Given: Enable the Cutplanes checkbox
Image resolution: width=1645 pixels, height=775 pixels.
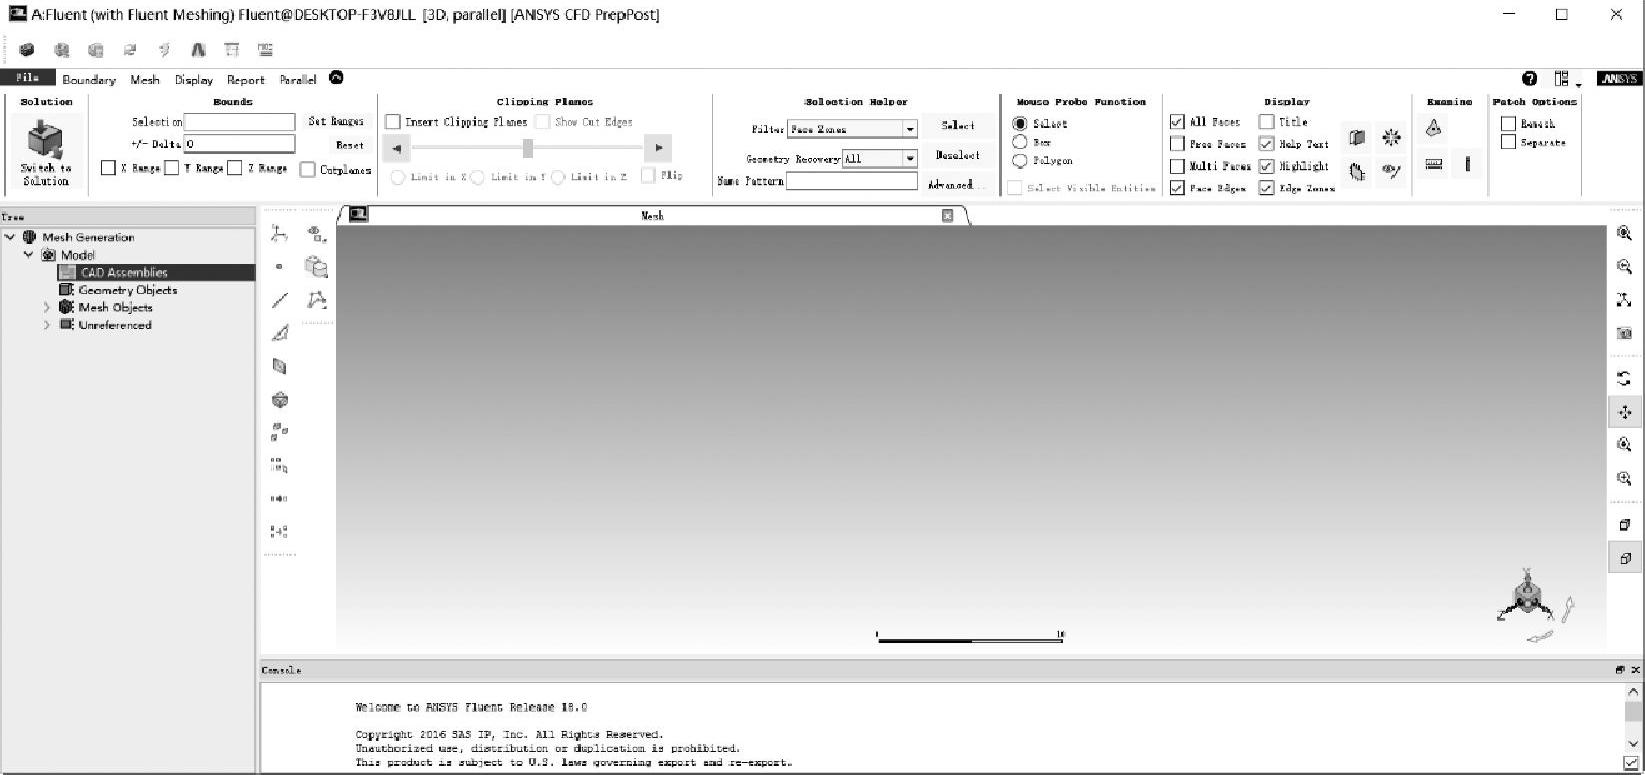Looking at the screenshot, I should (307, 170).
